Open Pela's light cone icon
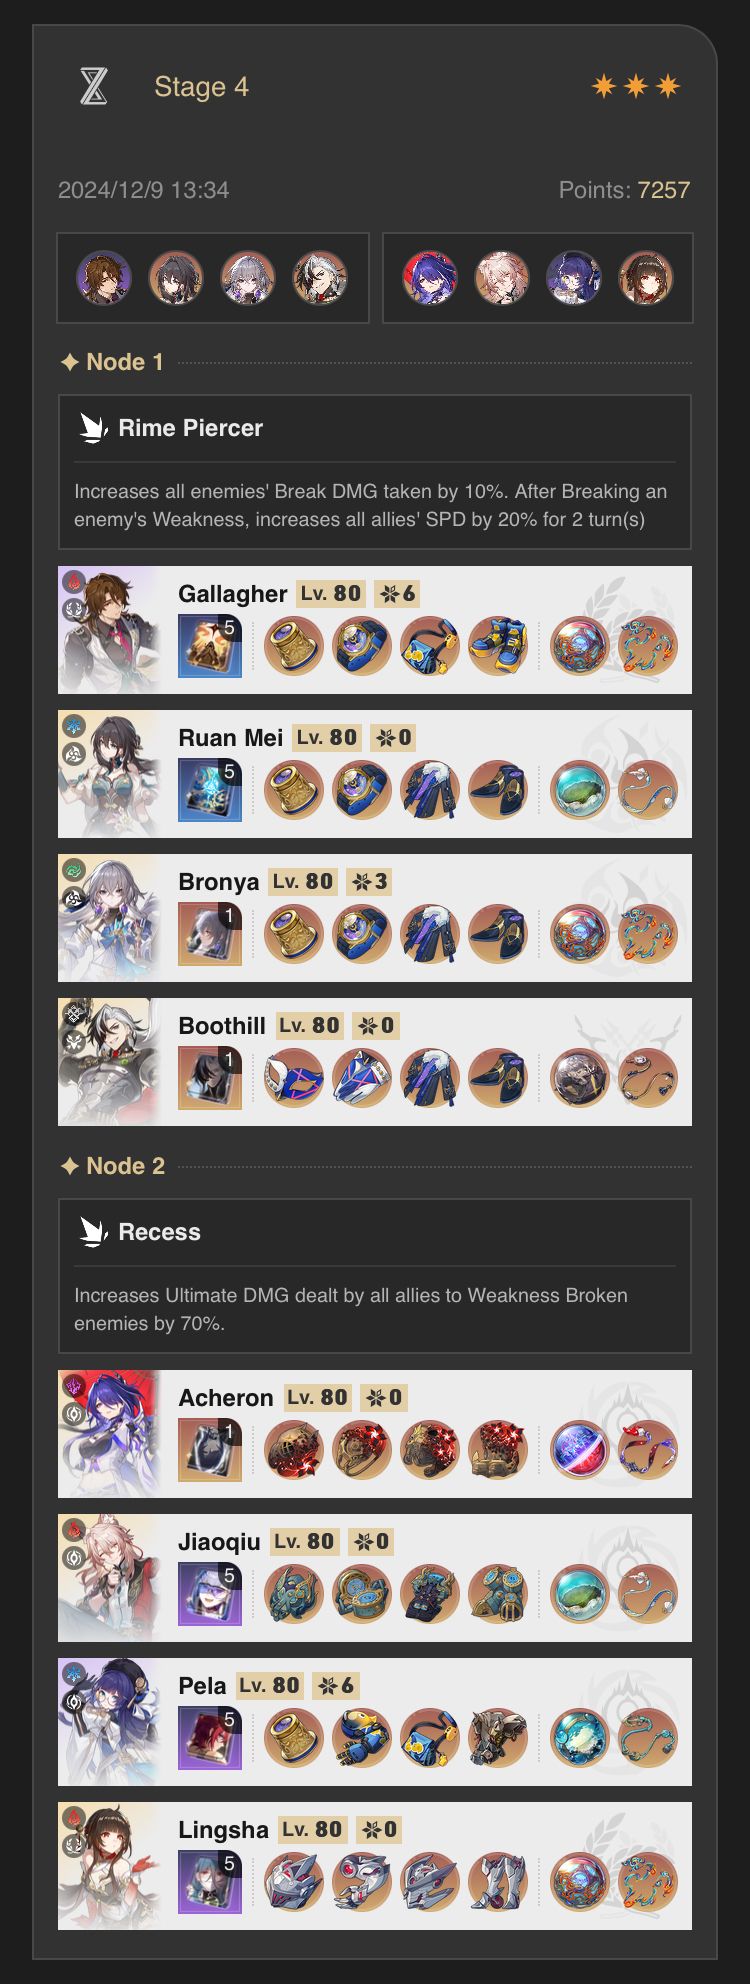 pos(210,1738)
